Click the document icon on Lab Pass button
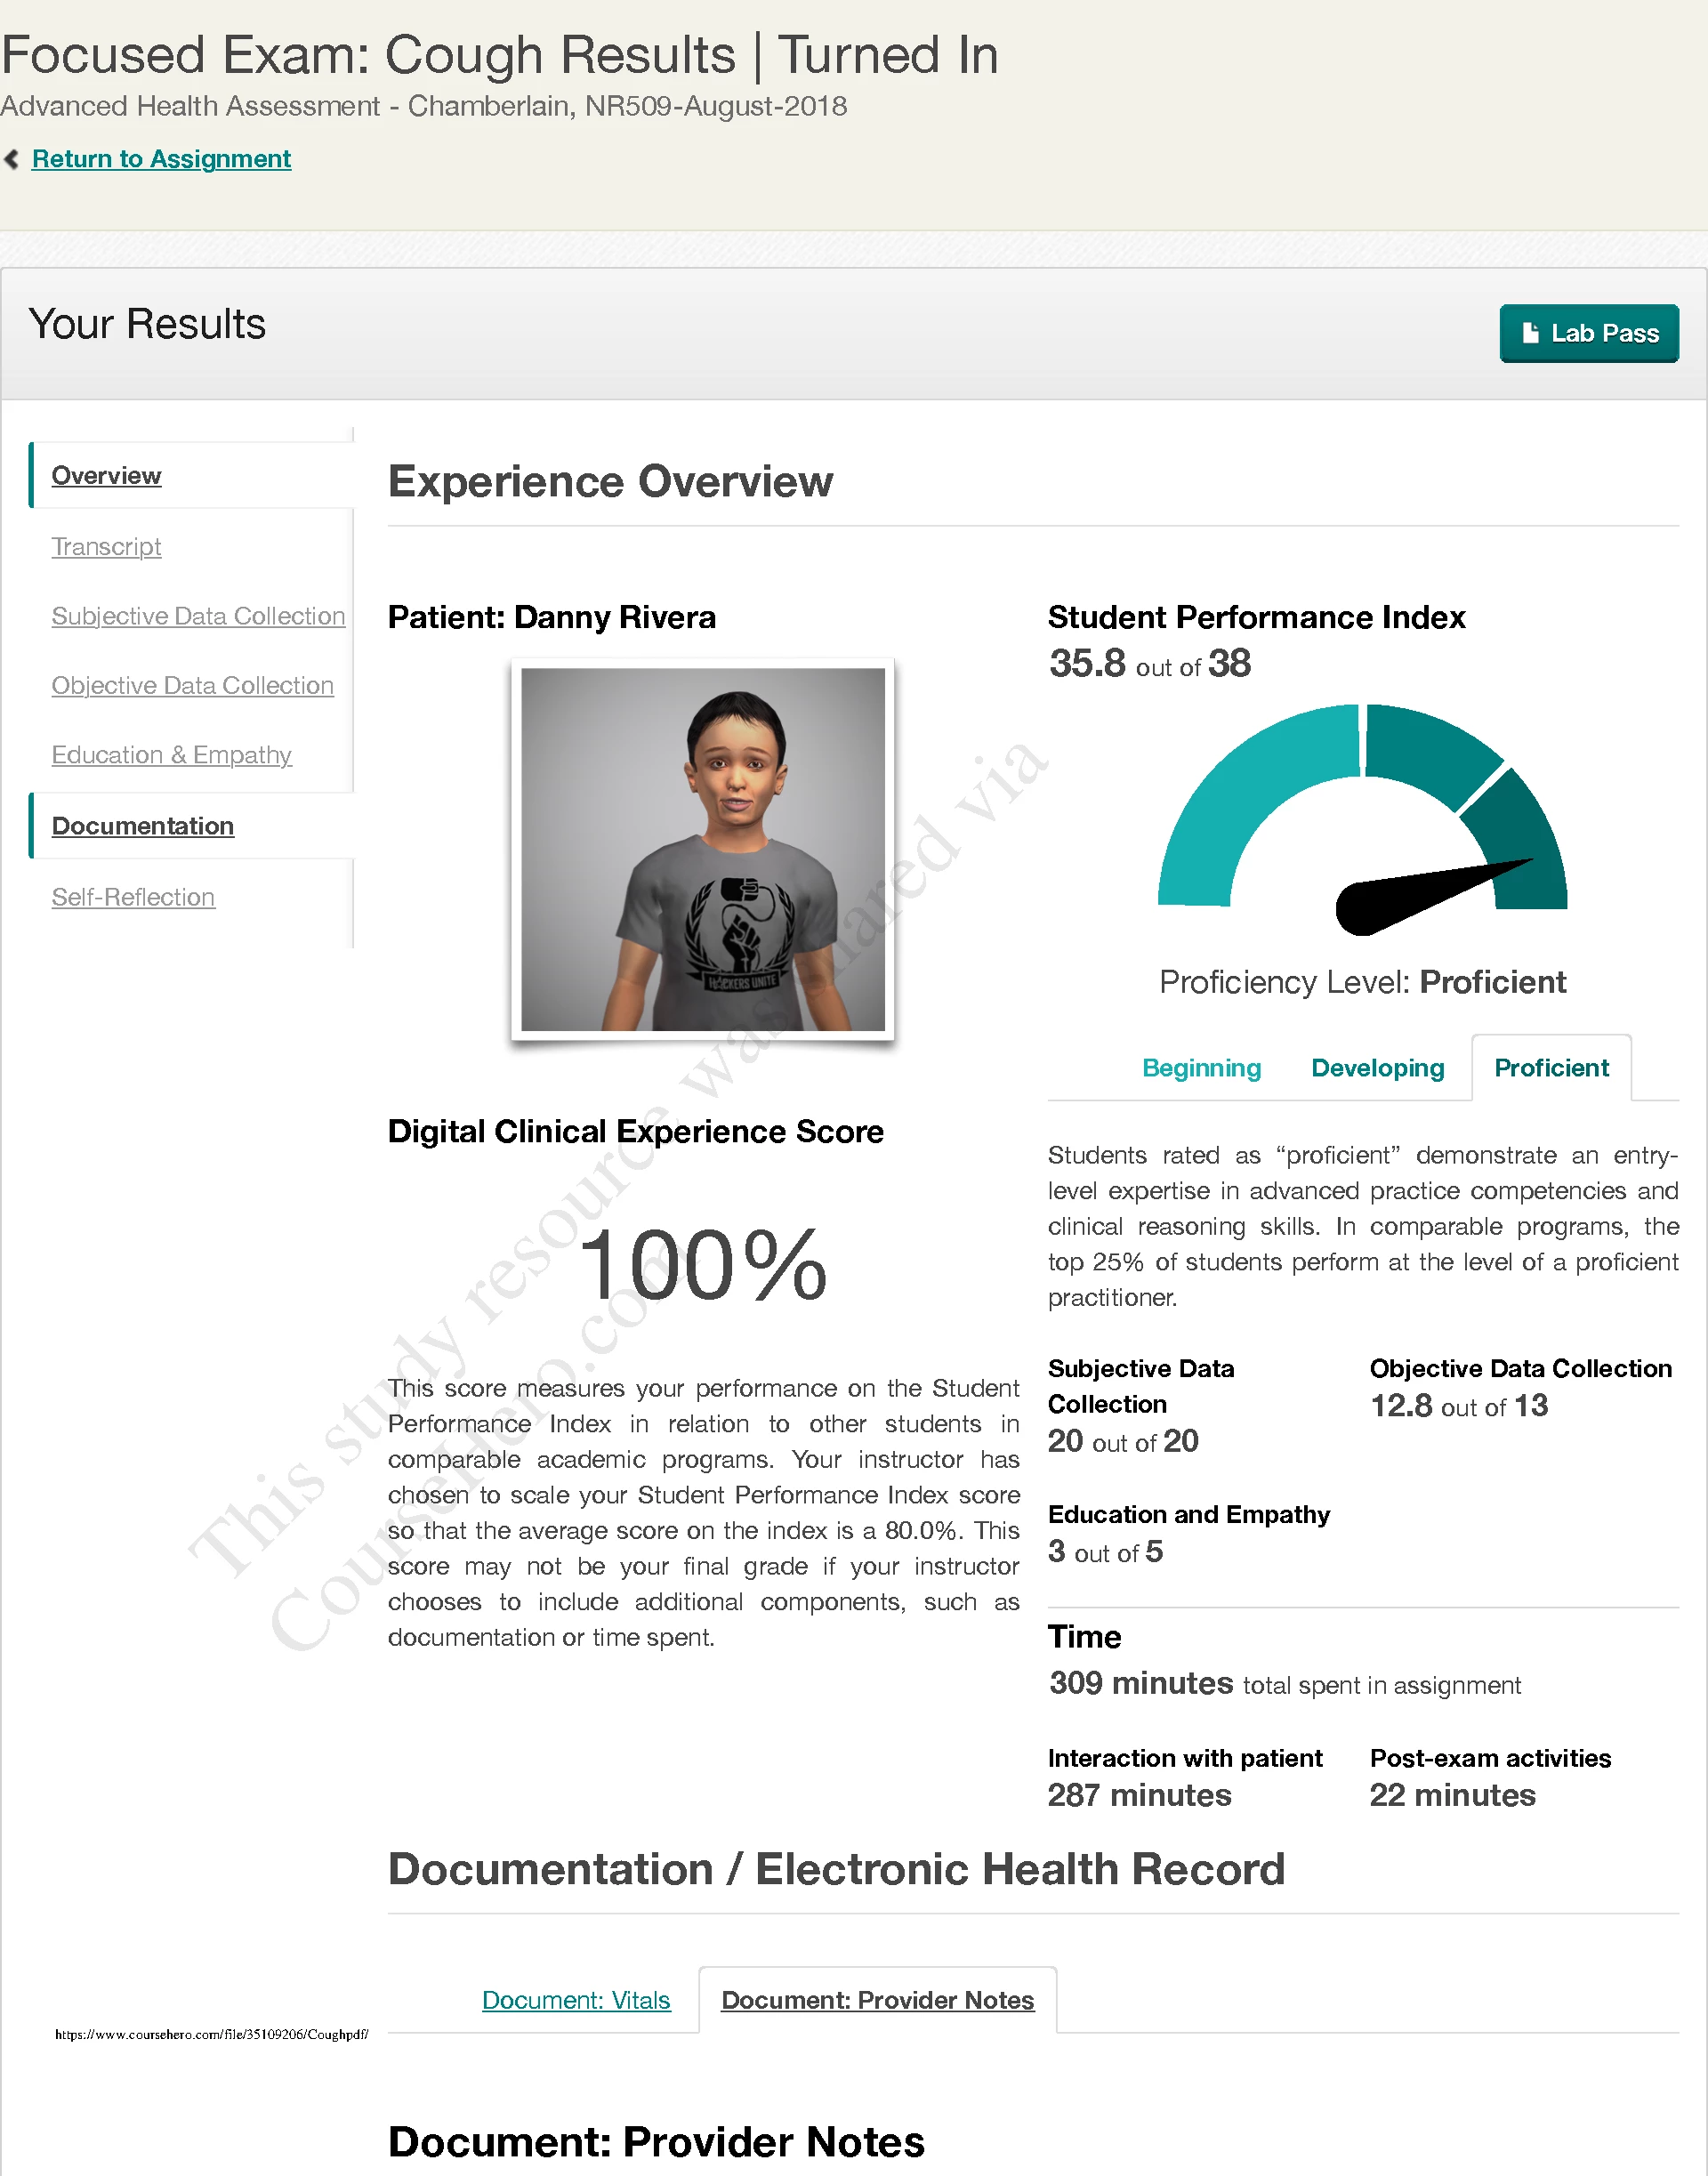This screenshot has height=2176, width=1708. coord(1530,333)
